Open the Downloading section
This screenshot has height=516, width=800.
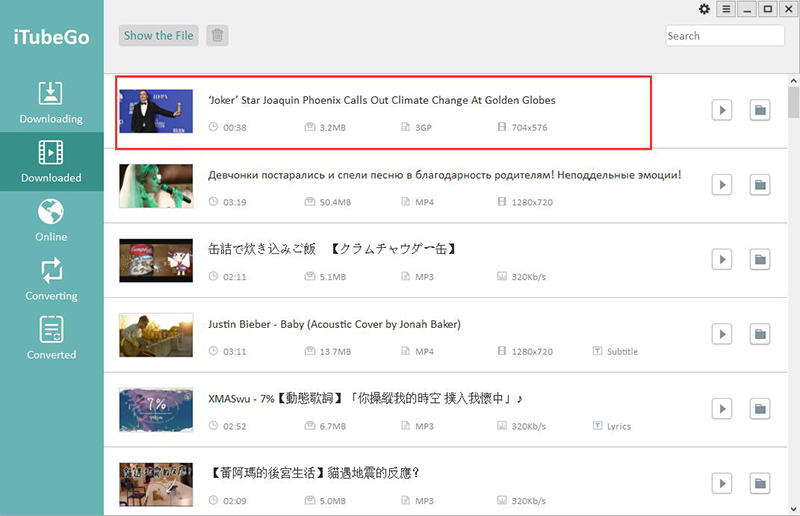coord(51,103)
